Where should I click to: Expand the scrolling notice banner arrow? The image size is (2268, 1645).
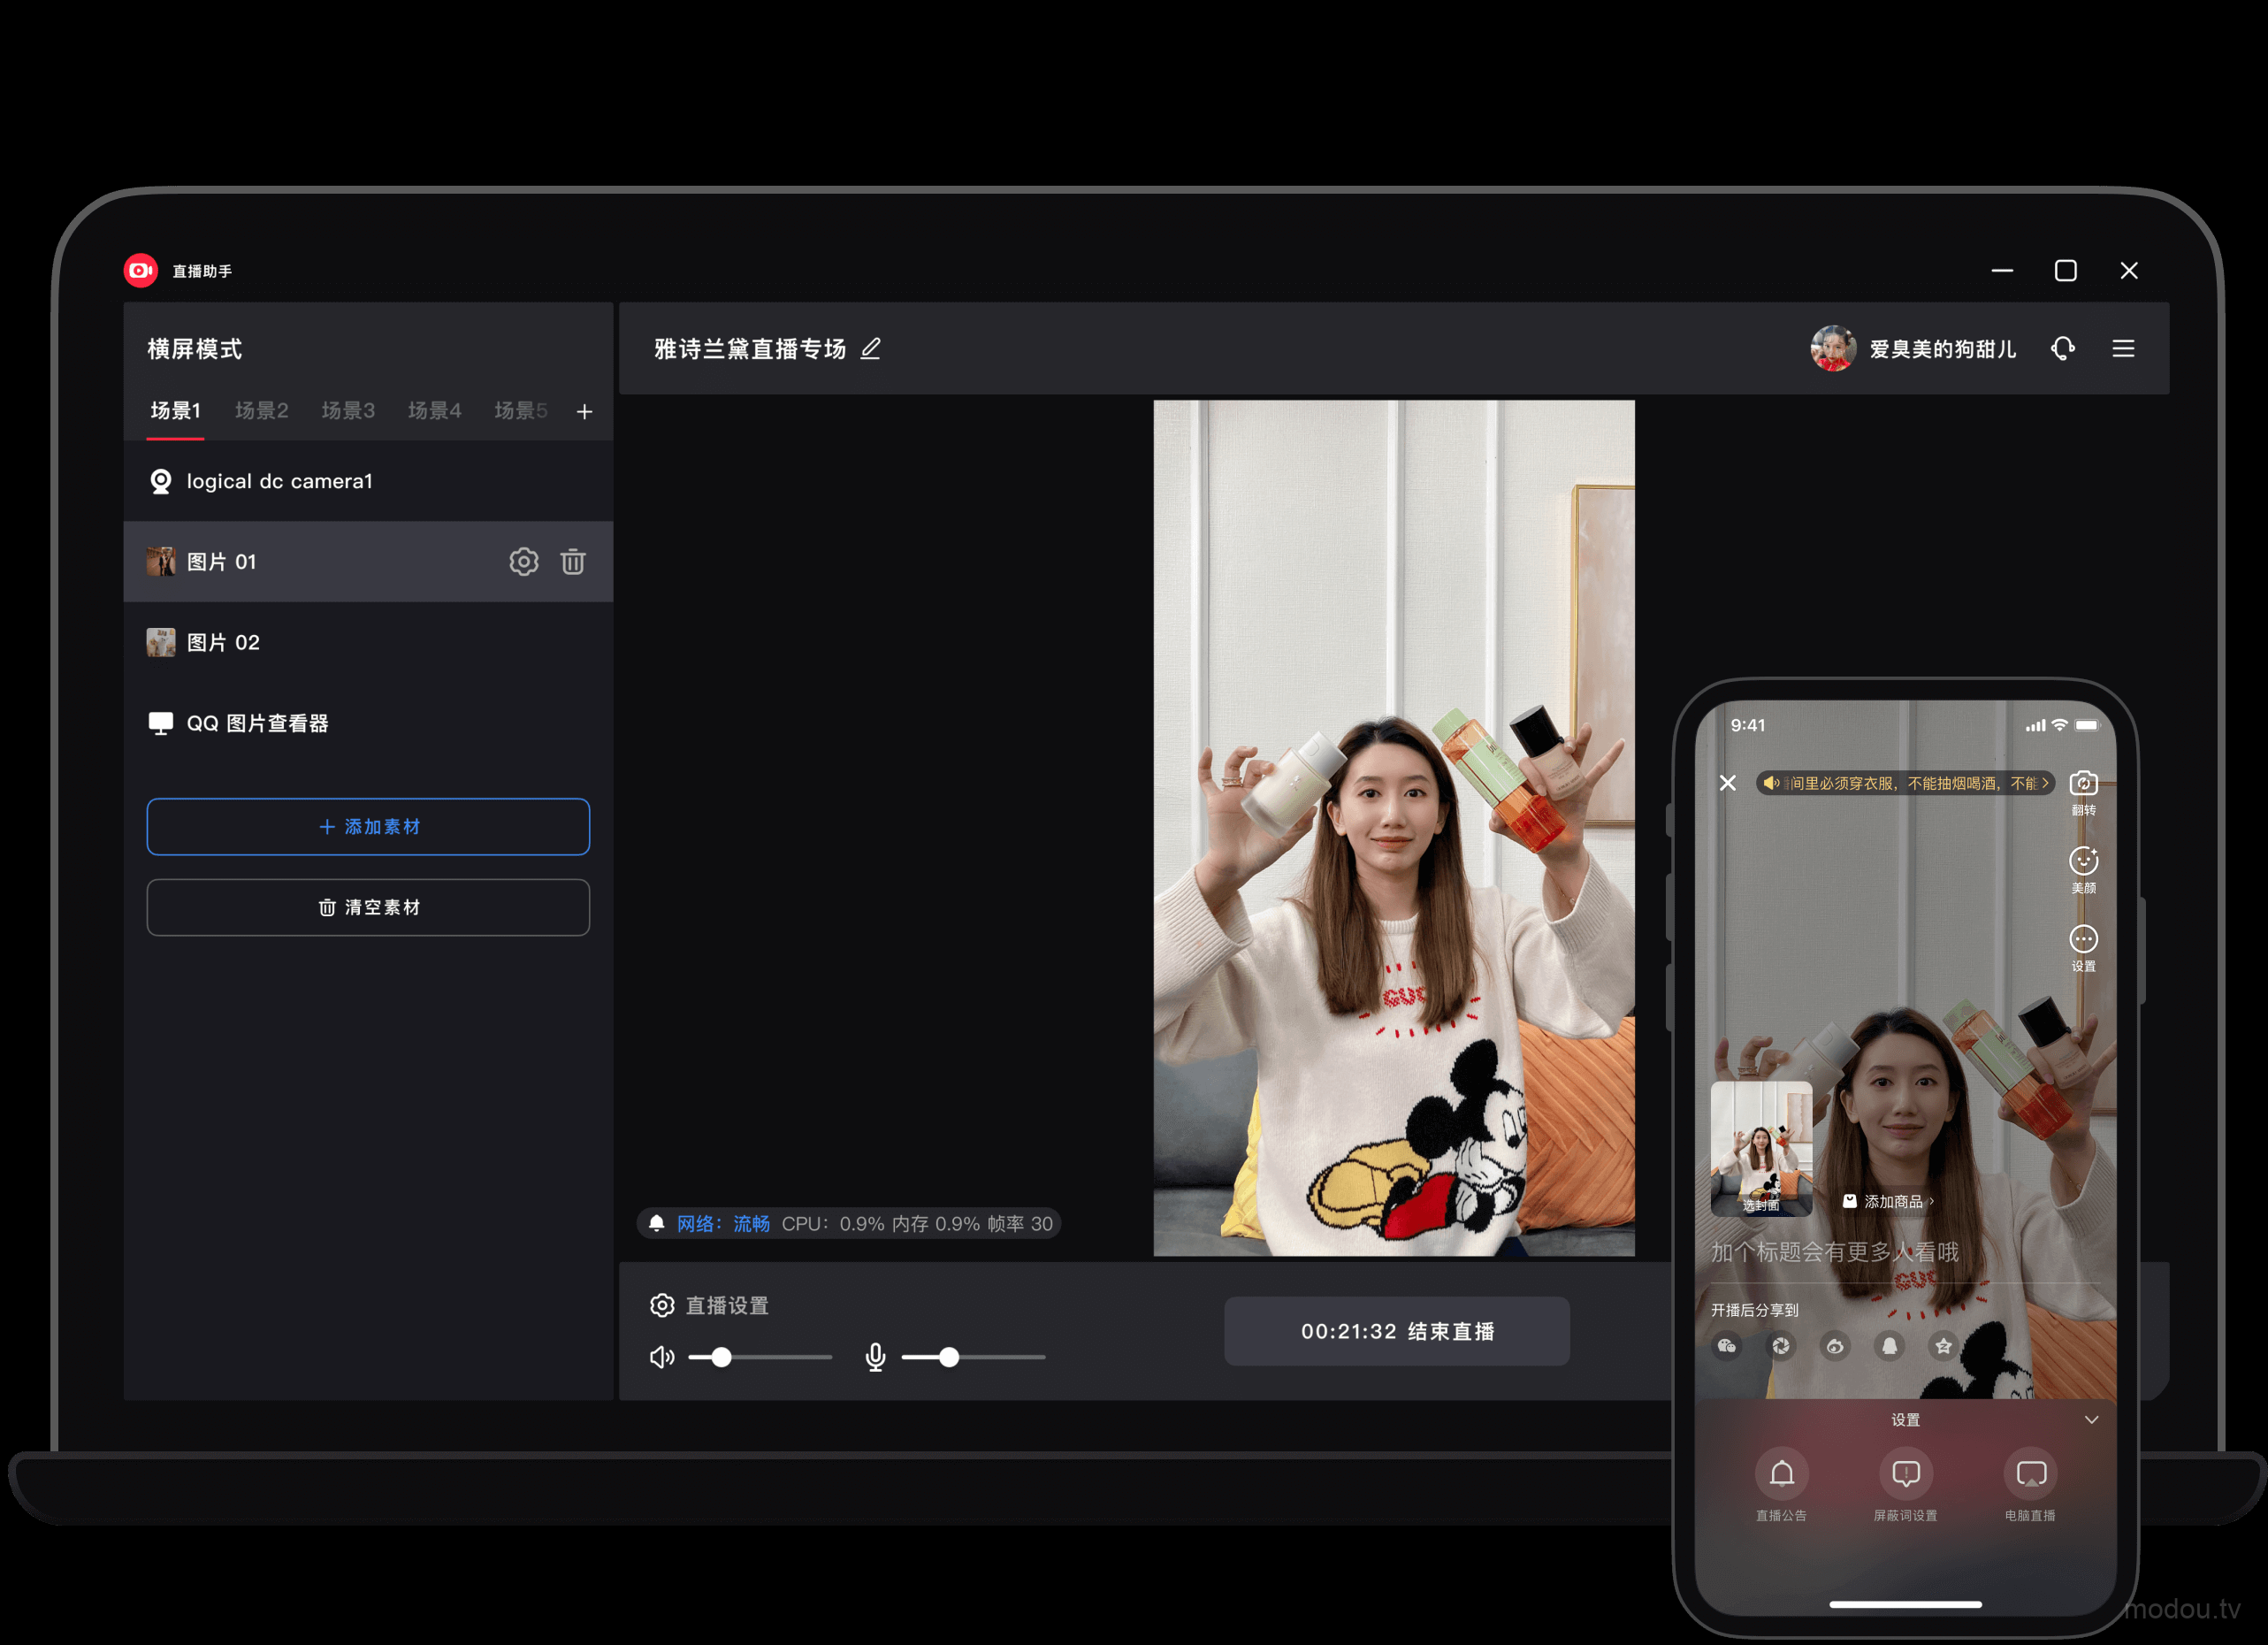point(2045,783)
